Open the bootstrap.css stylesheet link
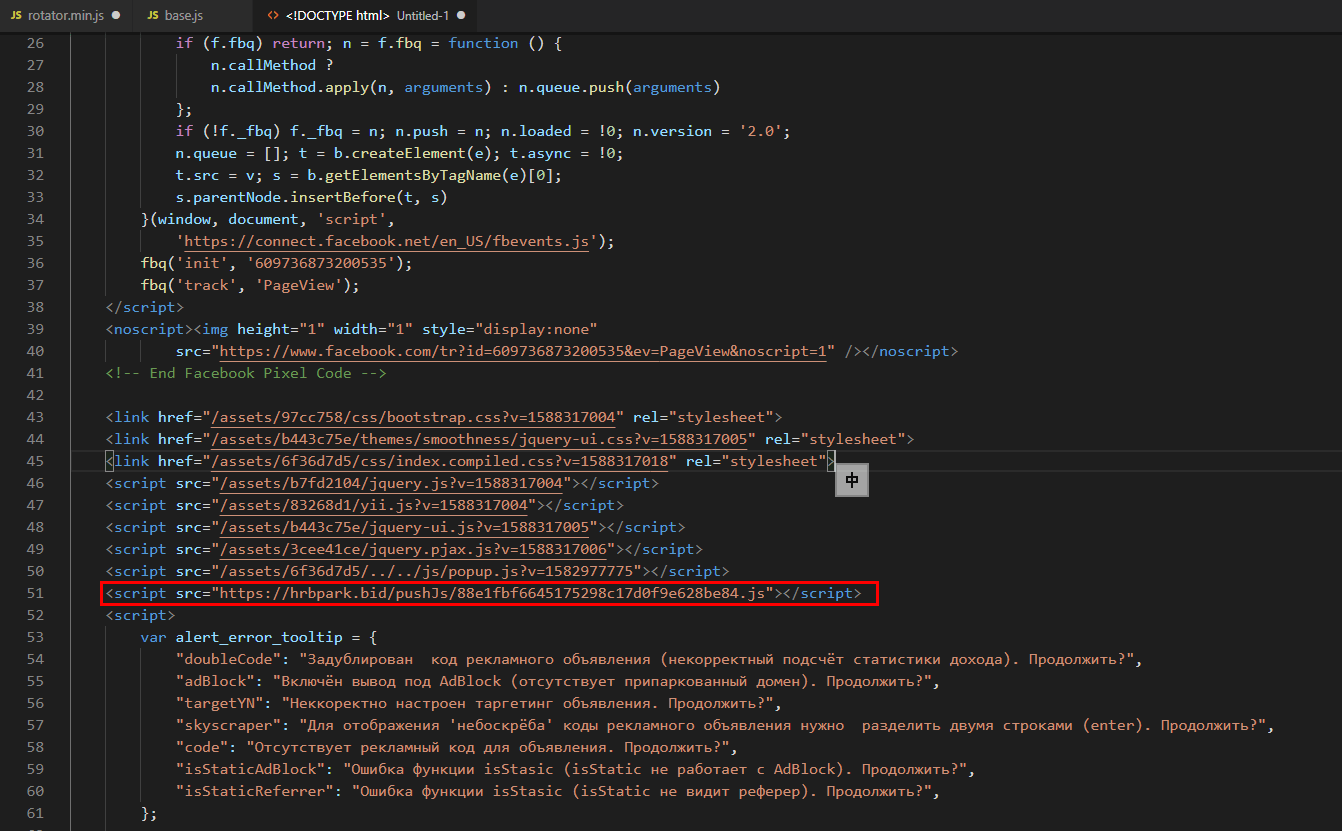Image resolution: width=1342 pixels, height=831 pixels. click(x=414, y=417)
